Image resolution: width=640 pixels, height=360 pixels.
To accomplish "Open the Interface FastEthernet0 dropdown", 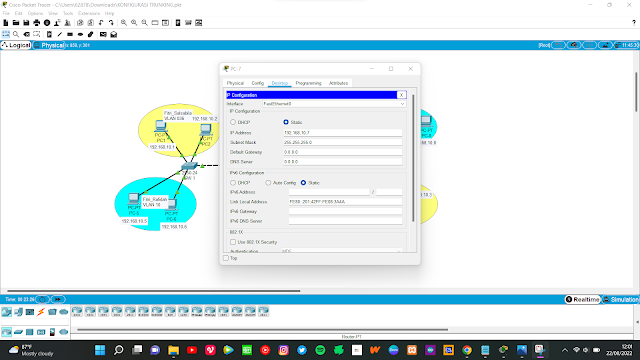I will coord(334,104).
